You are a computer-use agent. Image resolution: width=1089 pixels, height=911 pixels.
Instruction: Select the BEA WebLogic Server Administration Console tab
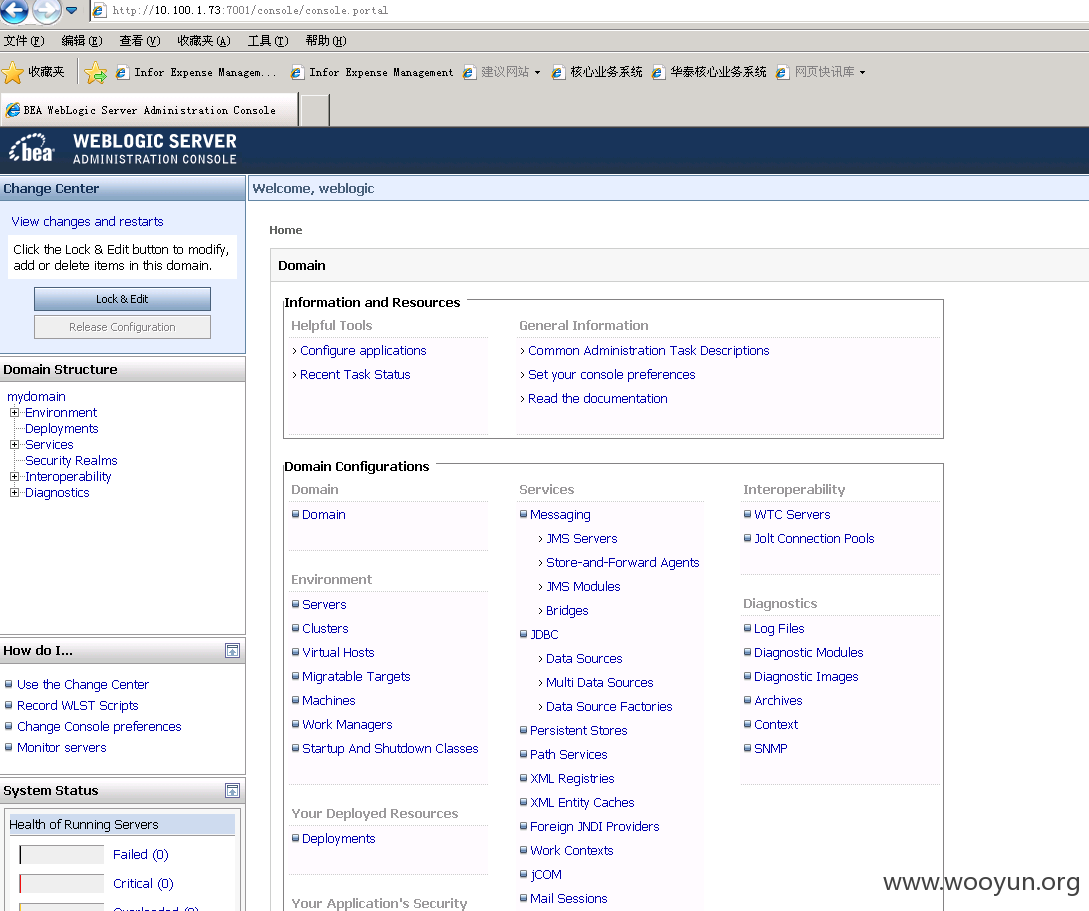pyautogui.click(x=149, y=110)
